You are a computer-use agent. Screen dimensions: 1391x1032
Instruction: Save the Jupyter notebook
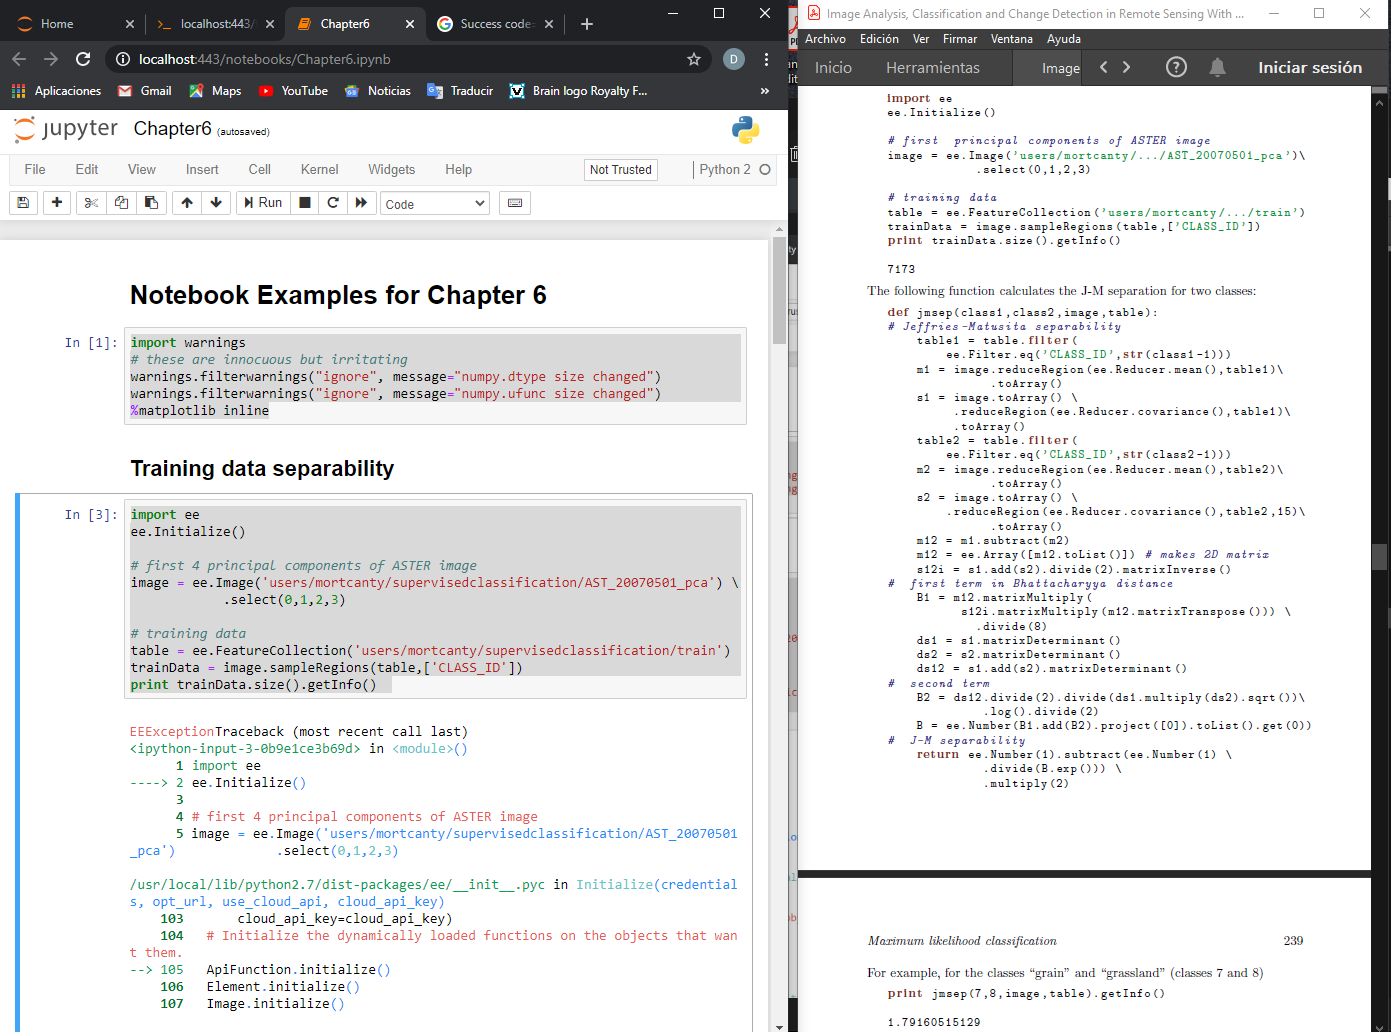click(23, 203)
